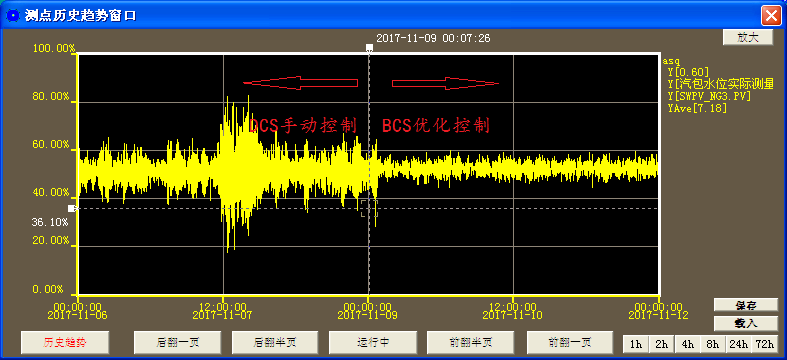Click the horizontal value cursor handle at 36.10%
Screen dimensions: 787x360
tap(72, 208)
